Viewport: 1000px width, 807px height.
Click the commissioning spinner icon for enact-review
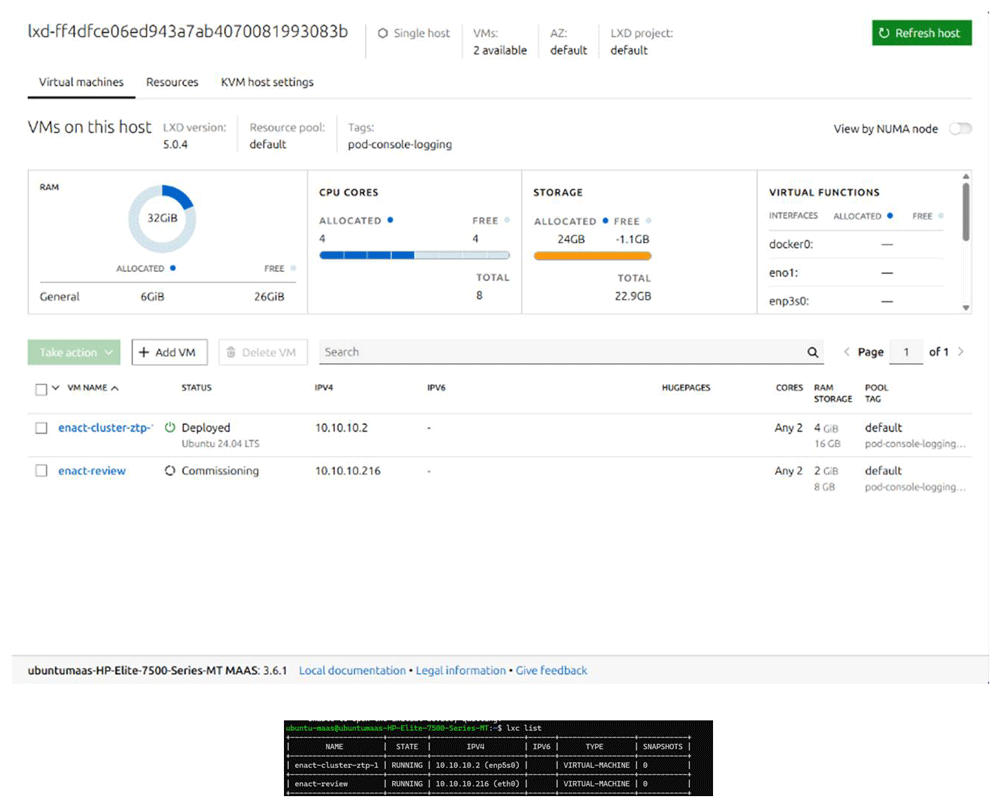(170, 471)
